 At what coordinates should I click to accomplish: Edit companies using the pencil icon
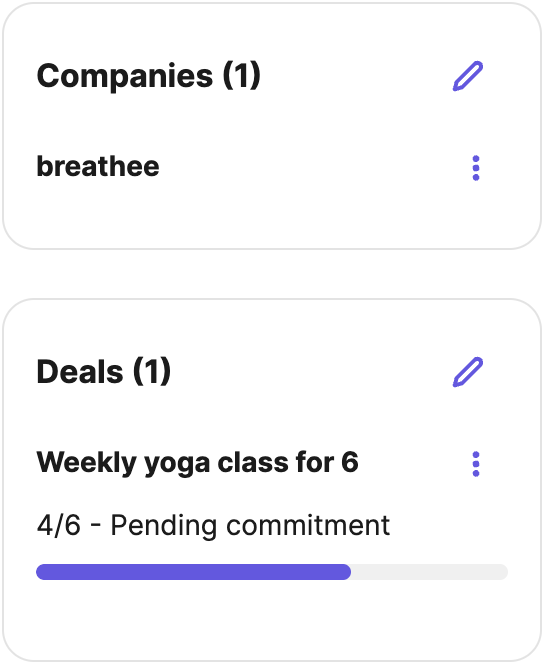pyautogui.click(x=468, y=76)
